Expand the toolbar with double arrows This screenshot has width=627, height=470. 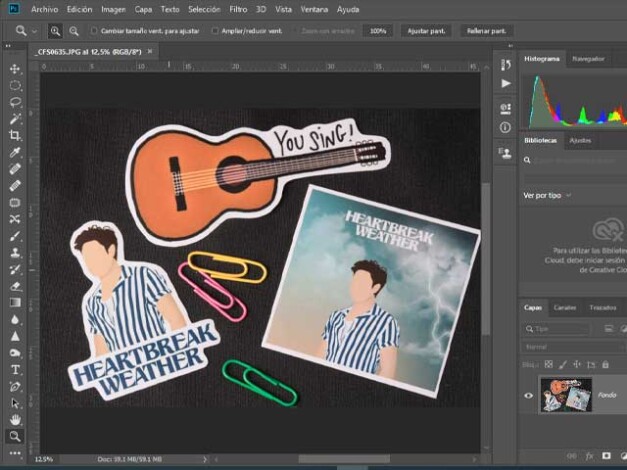pyautogui.click(x=8, y=46)
